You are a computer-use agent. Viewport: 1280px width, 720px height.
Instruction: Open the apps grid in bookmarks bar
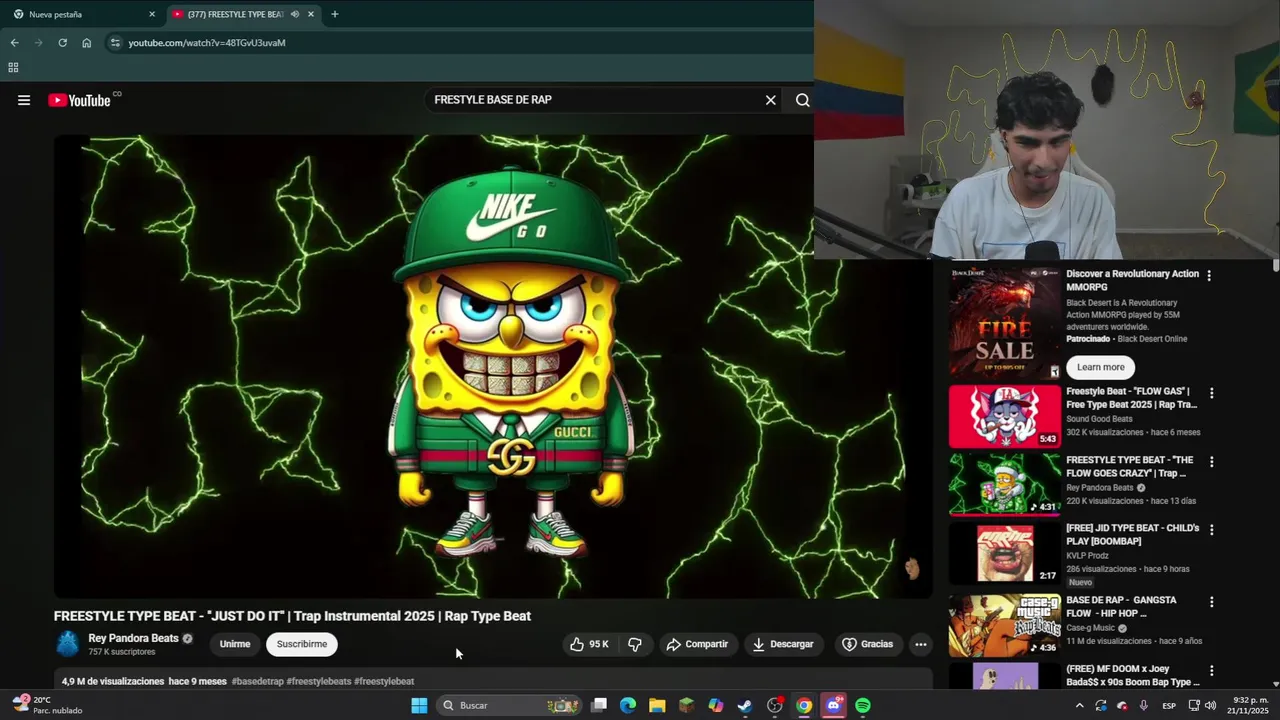coord(13,67)
